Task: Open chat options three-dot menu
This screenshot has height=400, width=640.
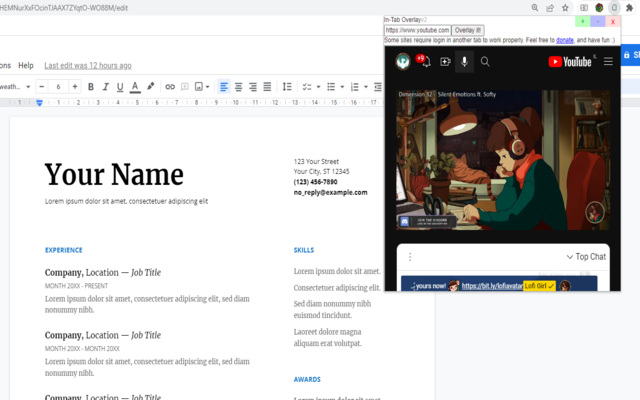Action: click(410, 257)
